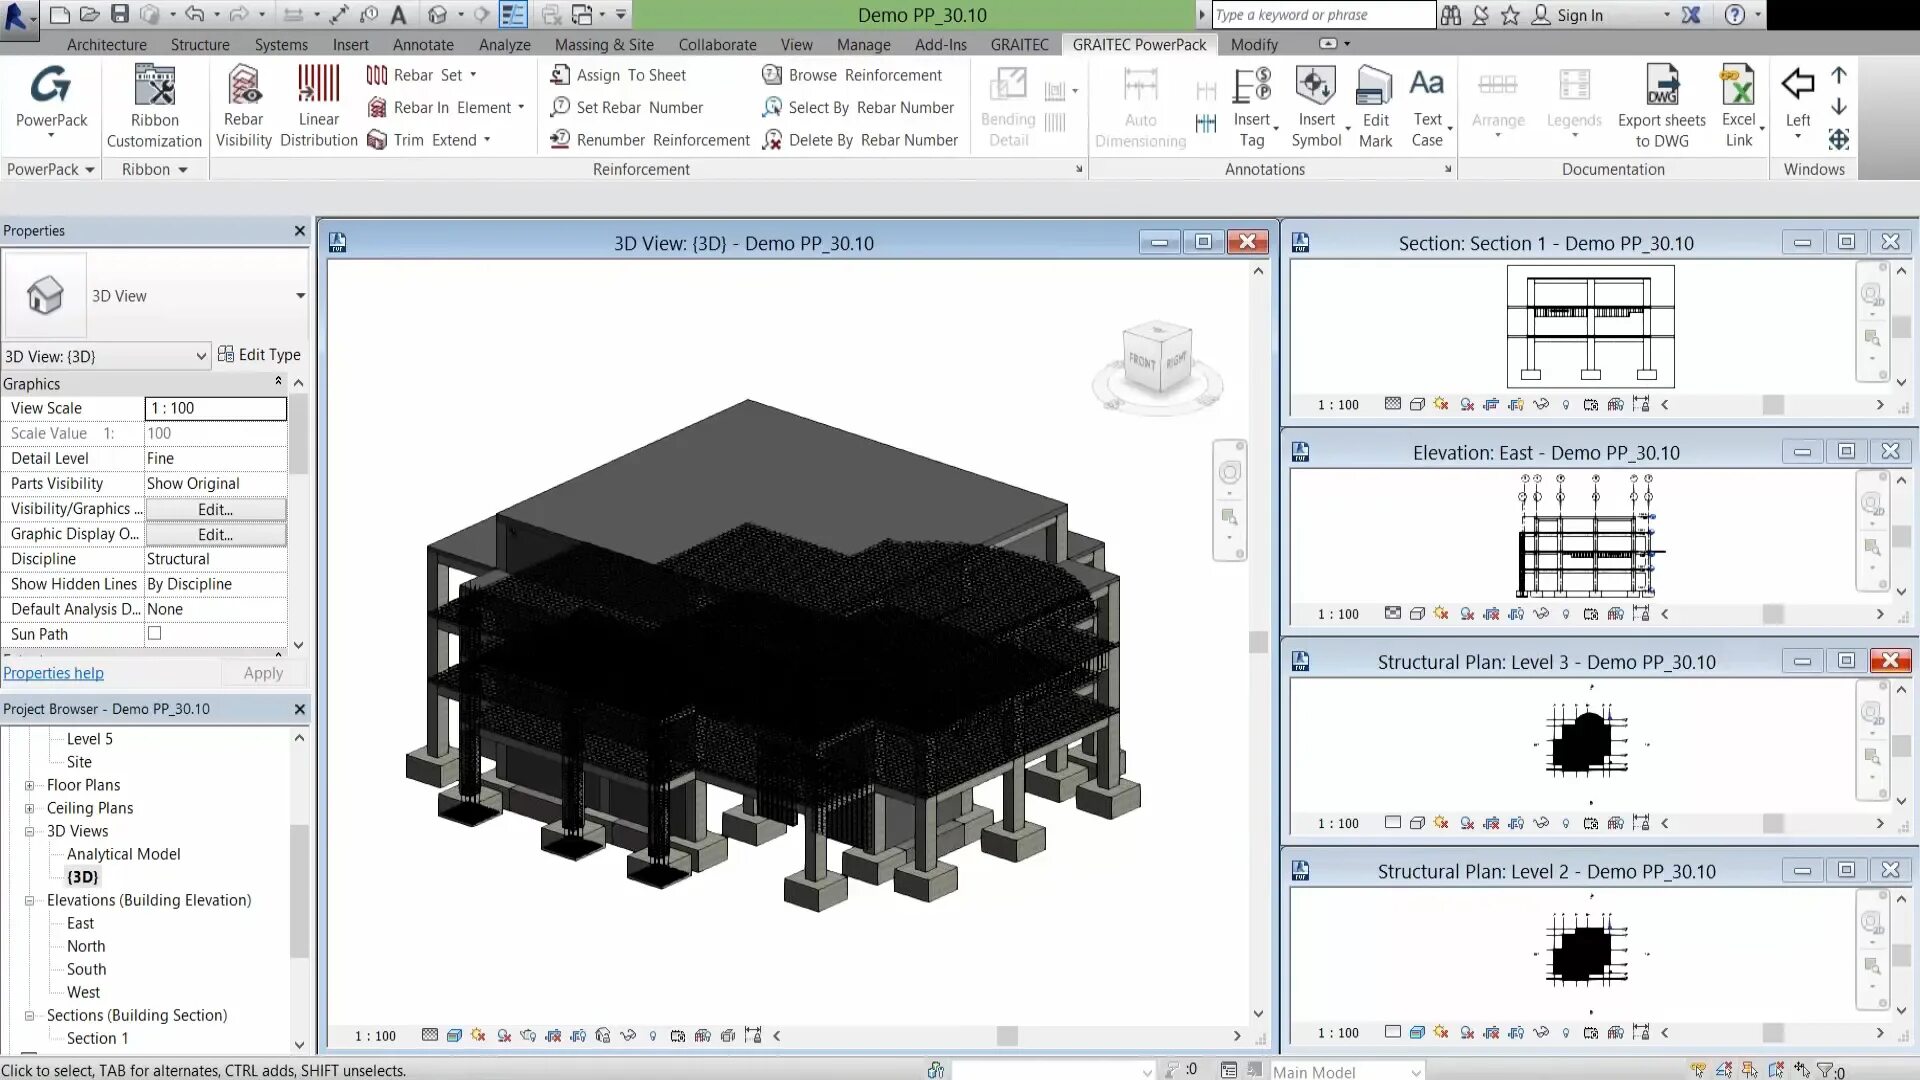Launch the Rebar Visibility tool
The height and width of the screenshot is (1080, 1920).
pos(243,106)
